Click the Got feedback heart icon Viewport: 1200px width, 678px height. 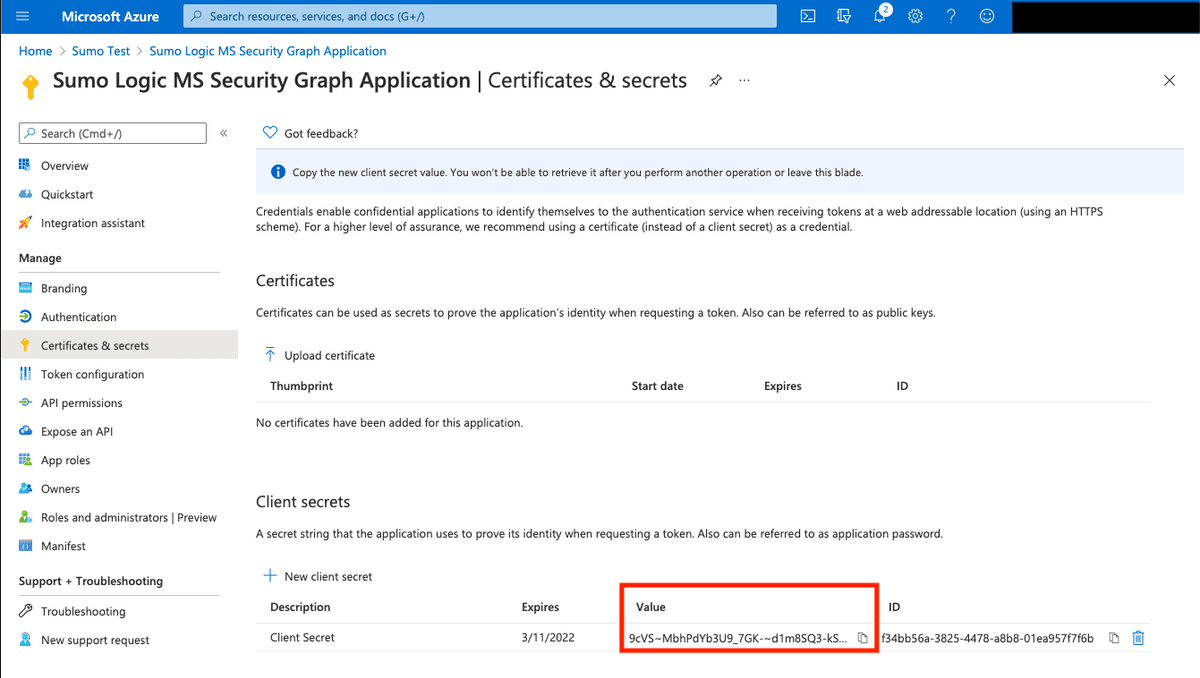click(x=270, y=133)
